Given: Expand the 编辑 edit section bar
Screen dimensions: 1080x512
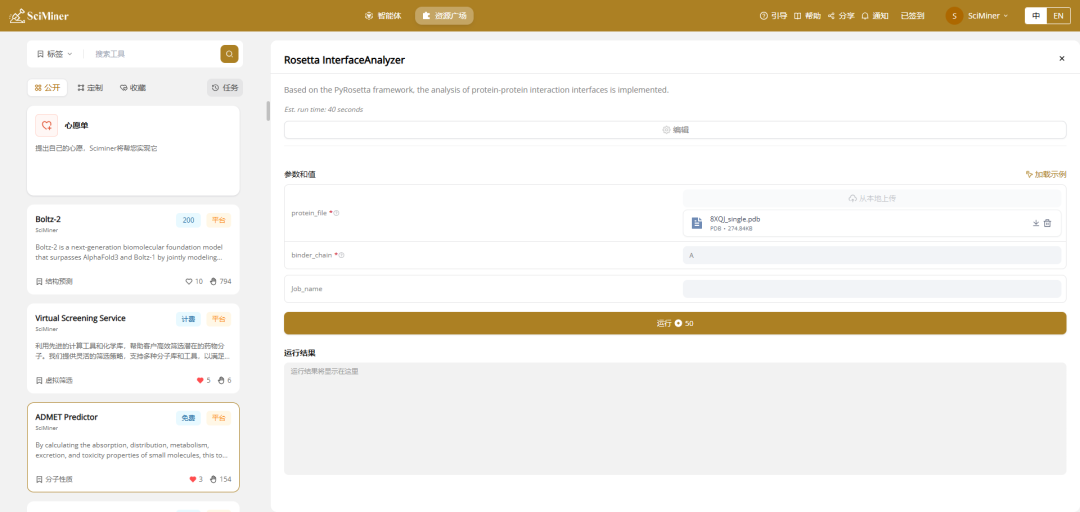Looking at the screenshot, I should pyautogui.click(x=674, y=130).
